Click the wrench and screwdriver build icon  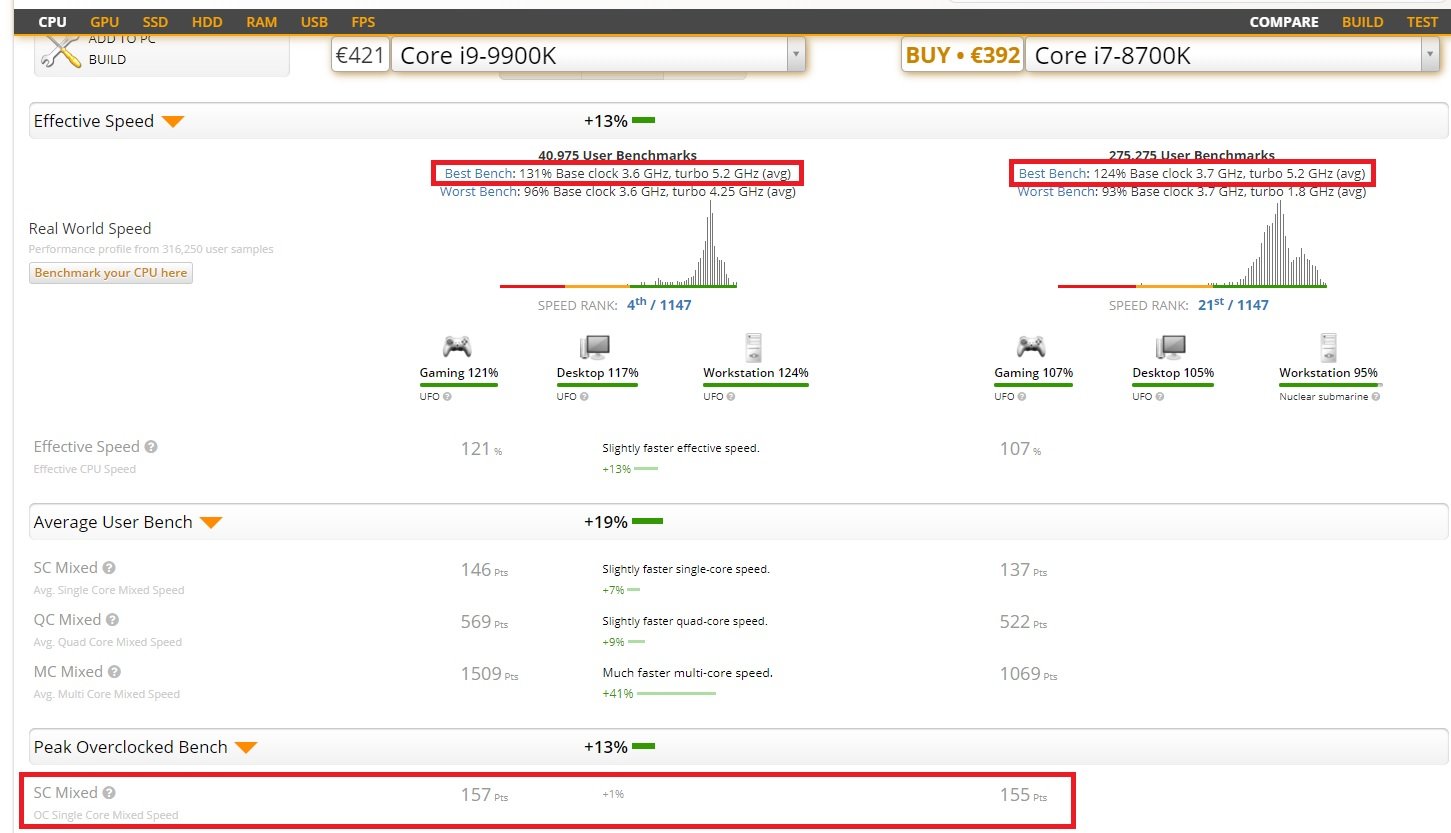click(61, 50)
